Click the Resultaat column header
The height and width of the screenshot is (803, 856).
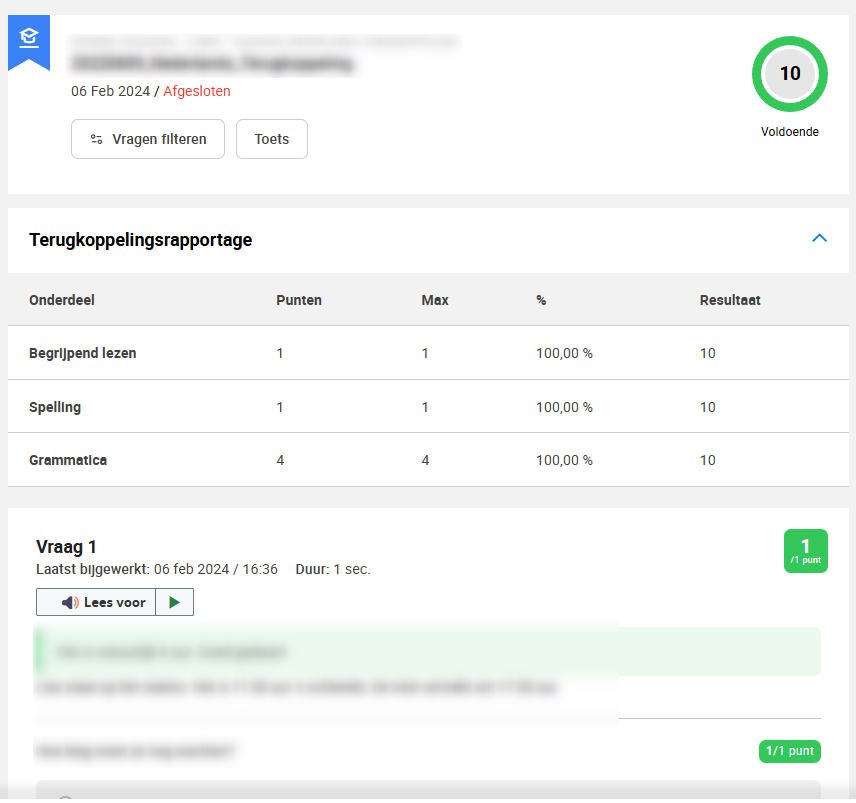[730, 300]
